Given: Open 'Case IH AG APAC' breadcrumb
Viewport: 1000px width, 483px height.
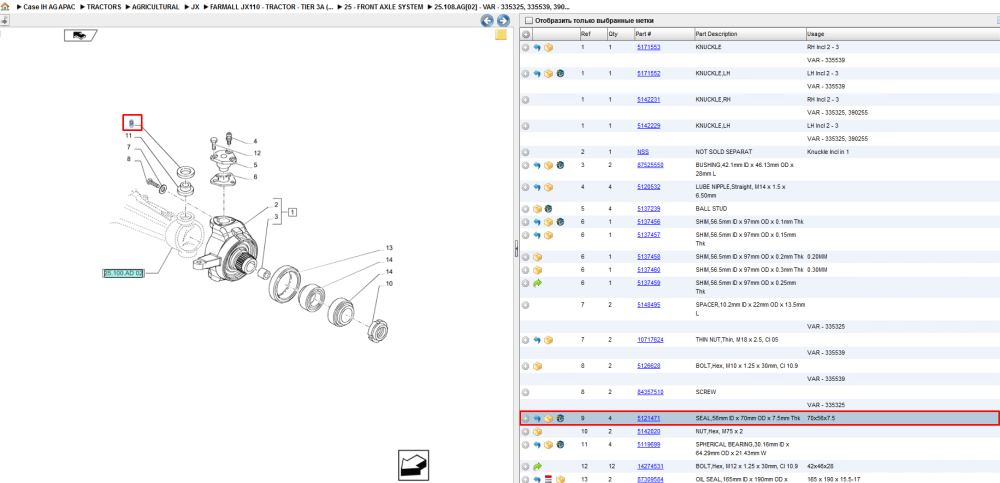Looking at the screenshot, I should pyautogui.click(x=49, y=6).
